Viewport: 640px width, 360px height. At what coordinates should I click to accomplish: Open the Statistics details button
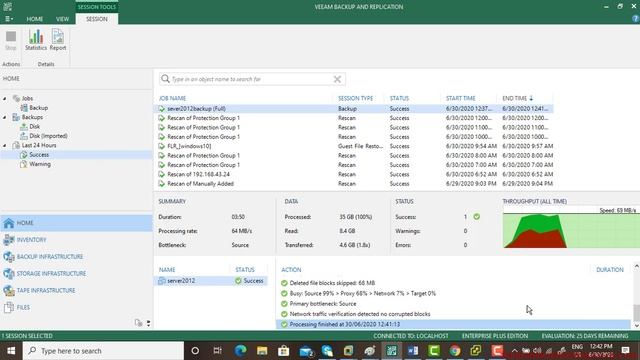click(36, 40)
